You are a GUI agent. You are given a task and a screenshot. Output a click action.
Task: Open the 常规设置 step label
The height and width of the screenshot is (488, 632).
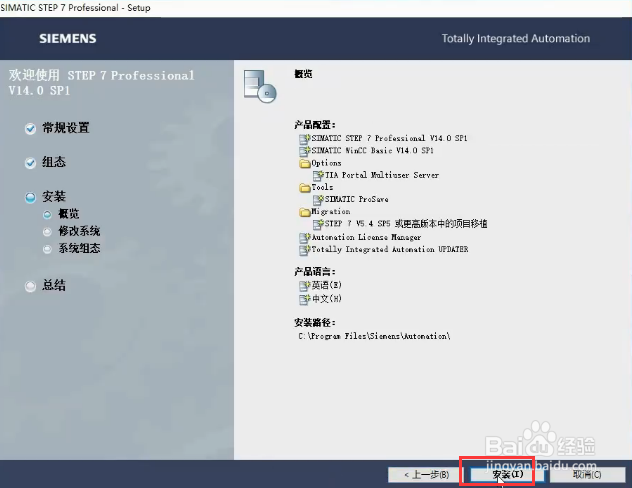(66, 128)
